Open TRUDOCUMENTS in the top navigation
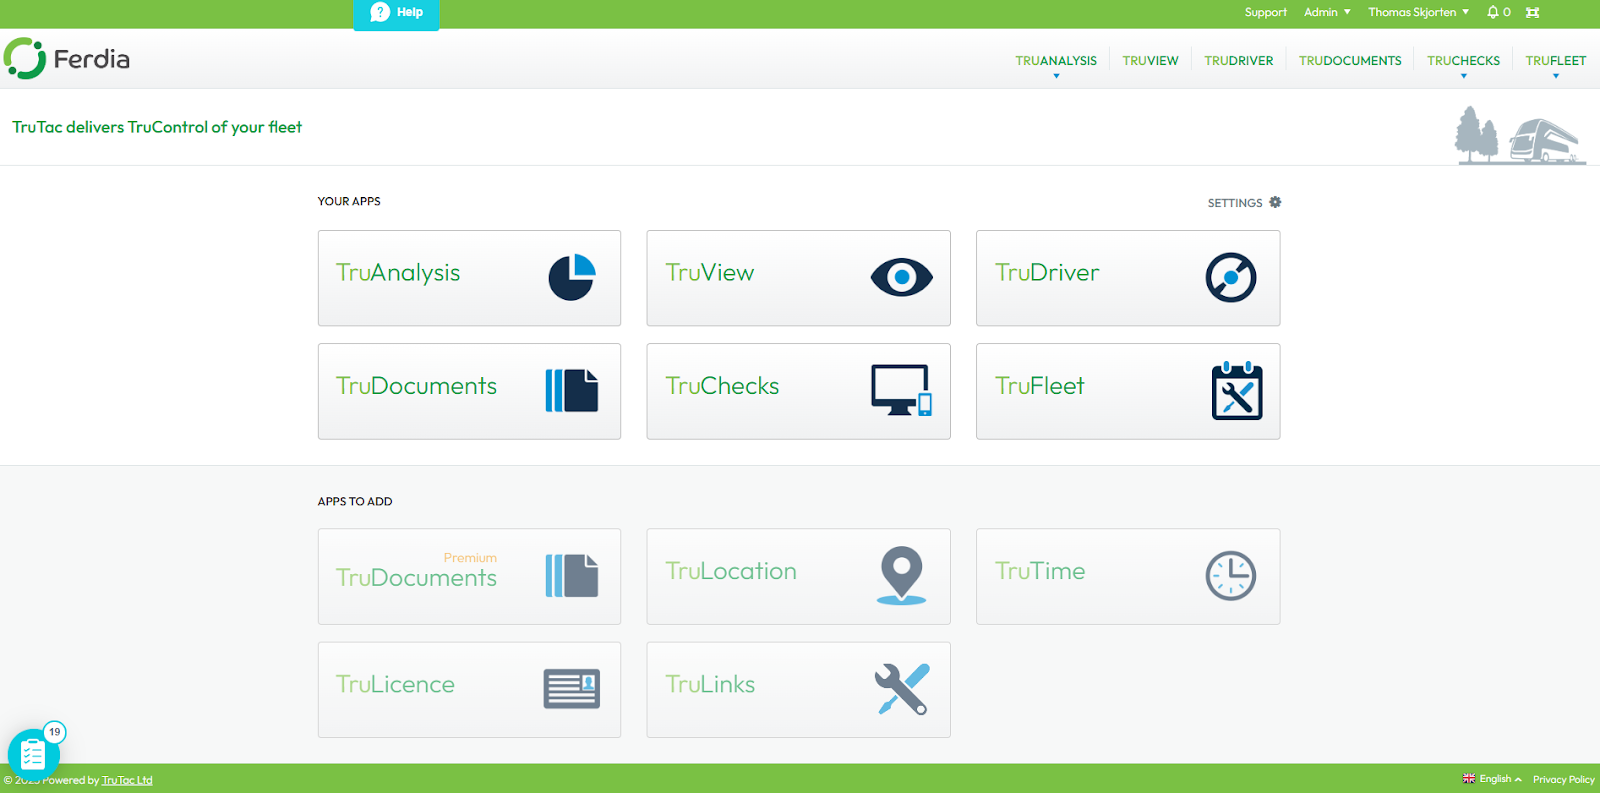Viewport: 1600px width, 793px height. pyautogui.click(x=1350, y=61)
